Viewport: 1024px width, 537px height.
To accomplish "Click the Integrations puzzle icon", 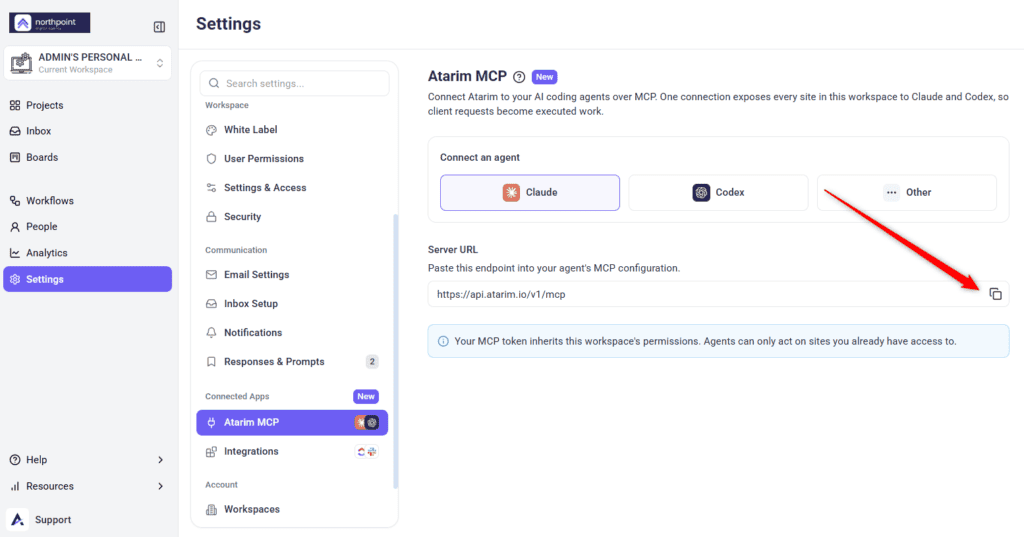I will tap(212, 451).
